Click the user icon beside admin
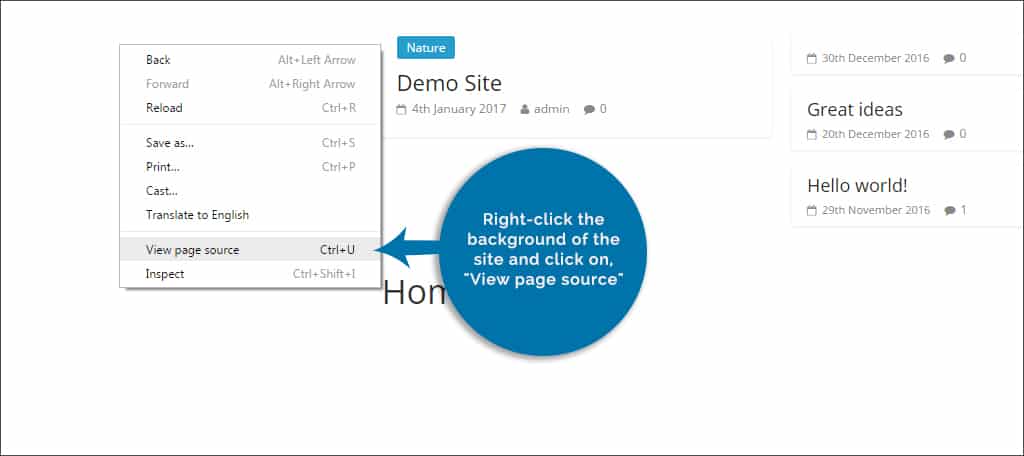 (x=524, y=110)
